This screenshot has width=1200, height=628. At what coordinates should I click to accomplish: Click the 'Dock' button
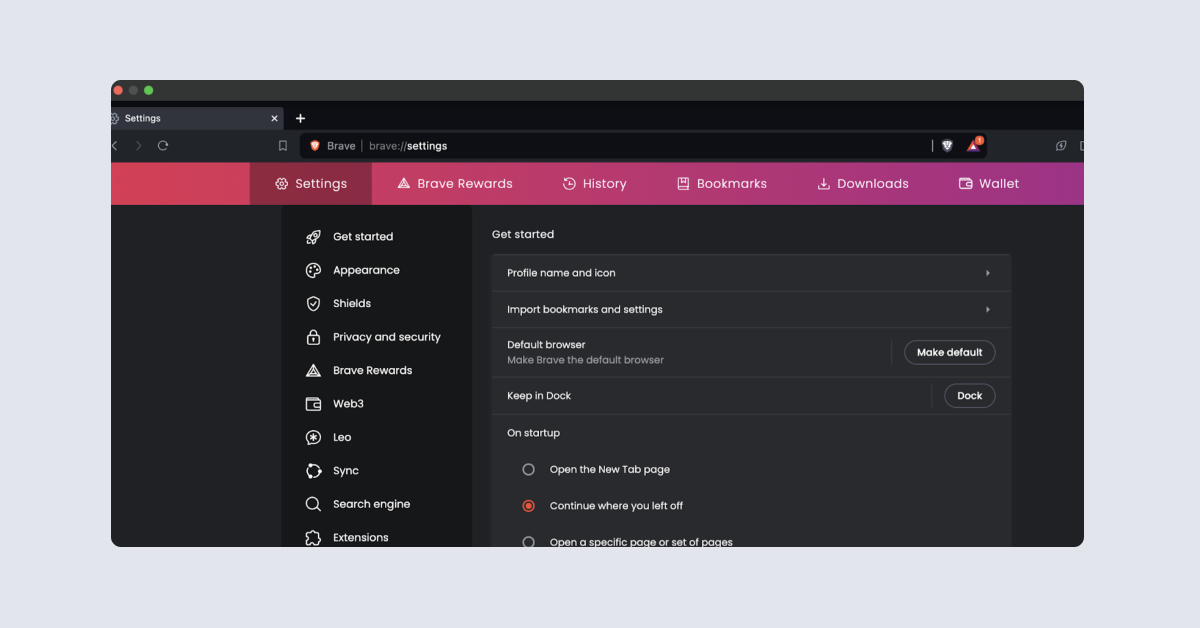[x=969, y=396]
